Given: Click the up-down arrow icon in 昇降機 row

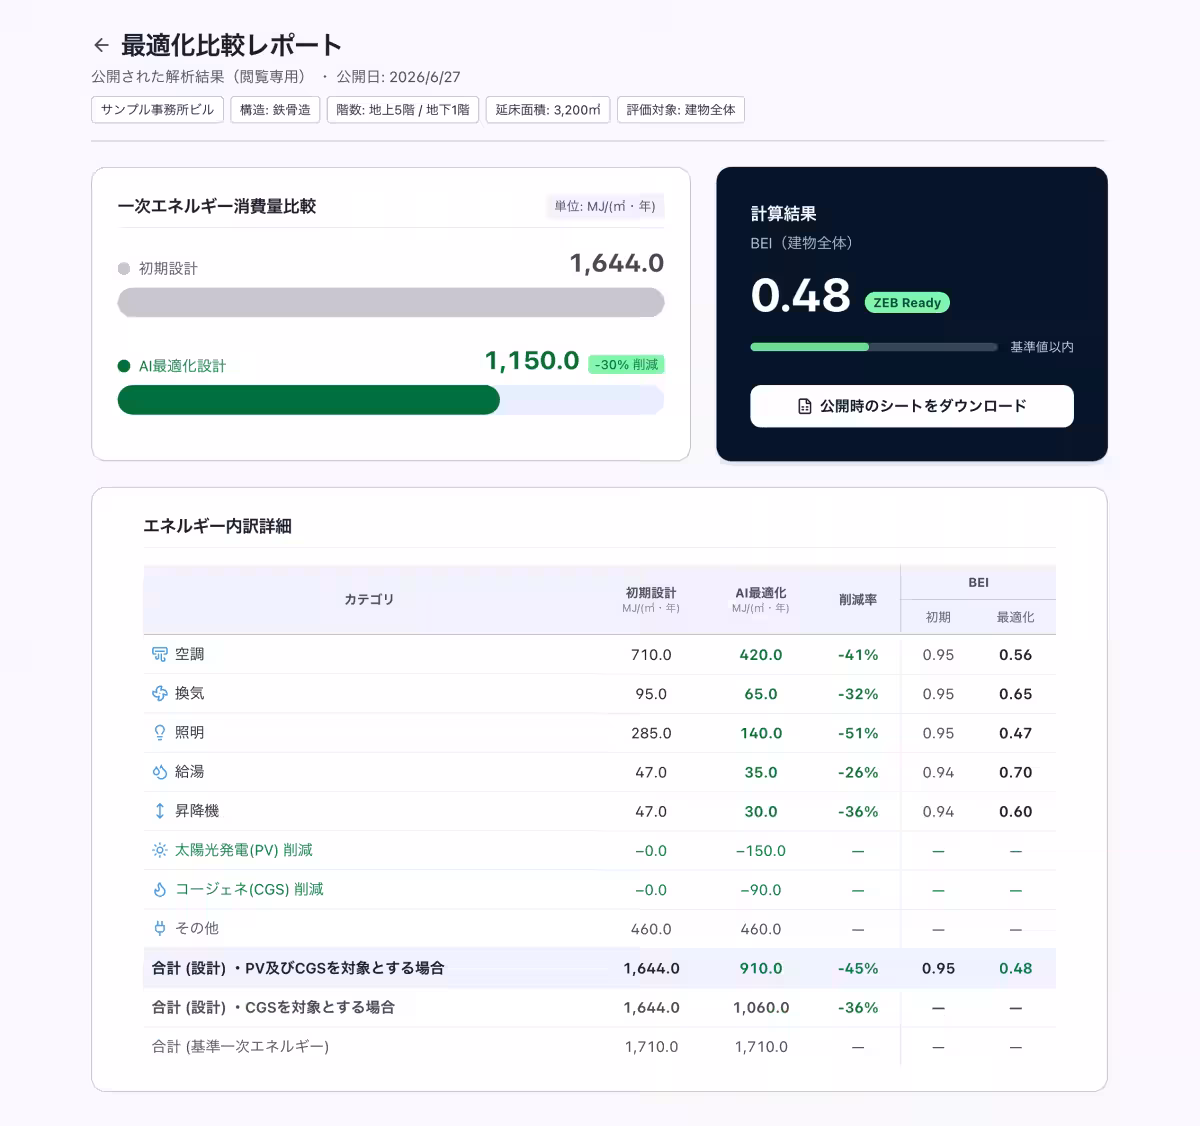Looking at the screenshot, I should tap(159, 811).
